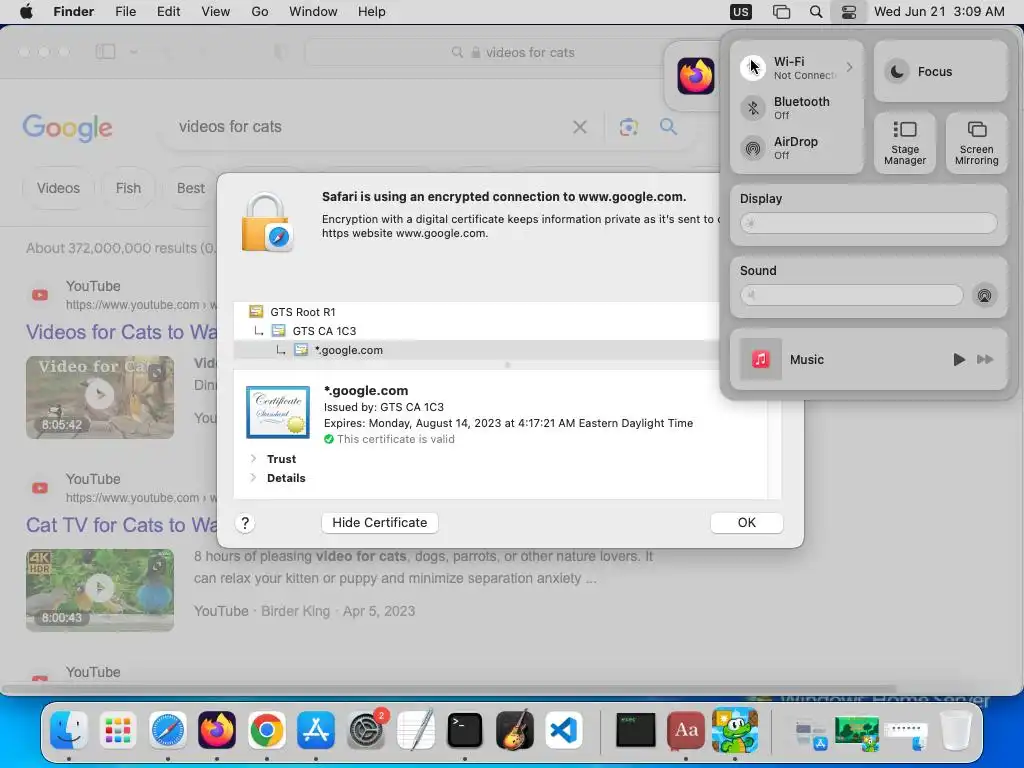Select GTS Root R1 certificate
This screenshot has width=1024, height=768.
[302, 312]
